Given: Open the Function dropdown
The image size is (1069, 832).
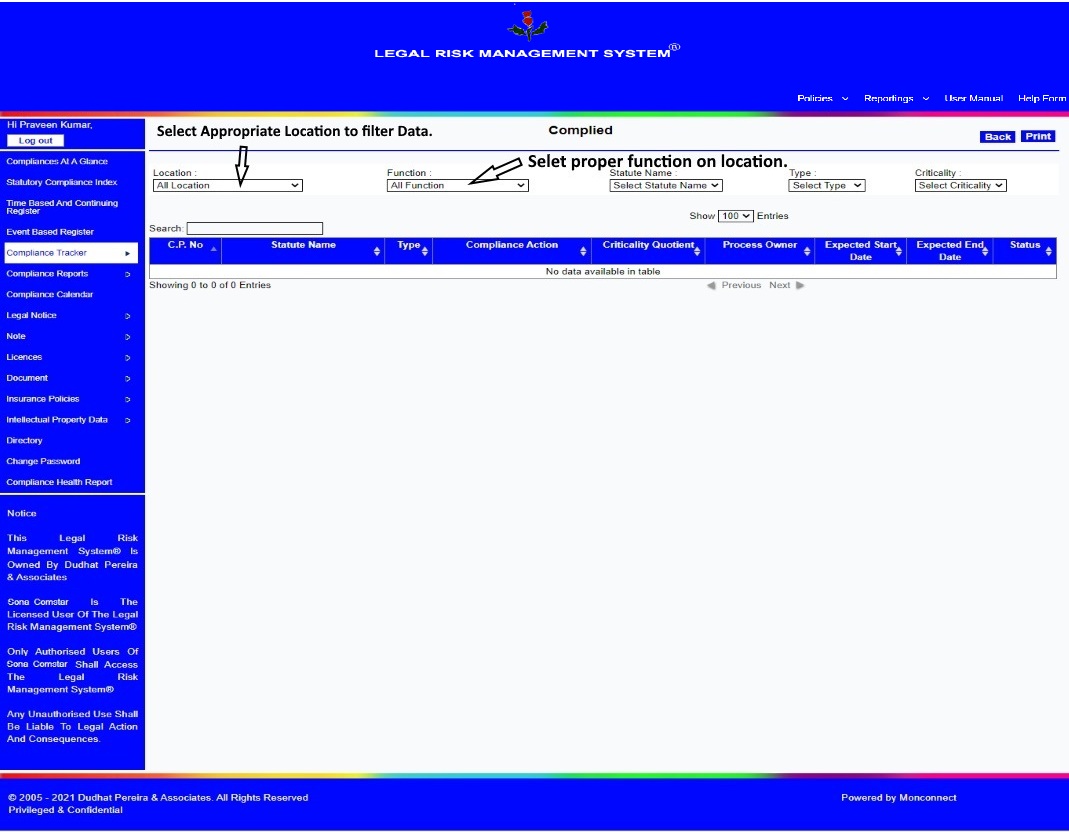Looking at the screenshot, I should pyautogui.click(x=457, y=185).
